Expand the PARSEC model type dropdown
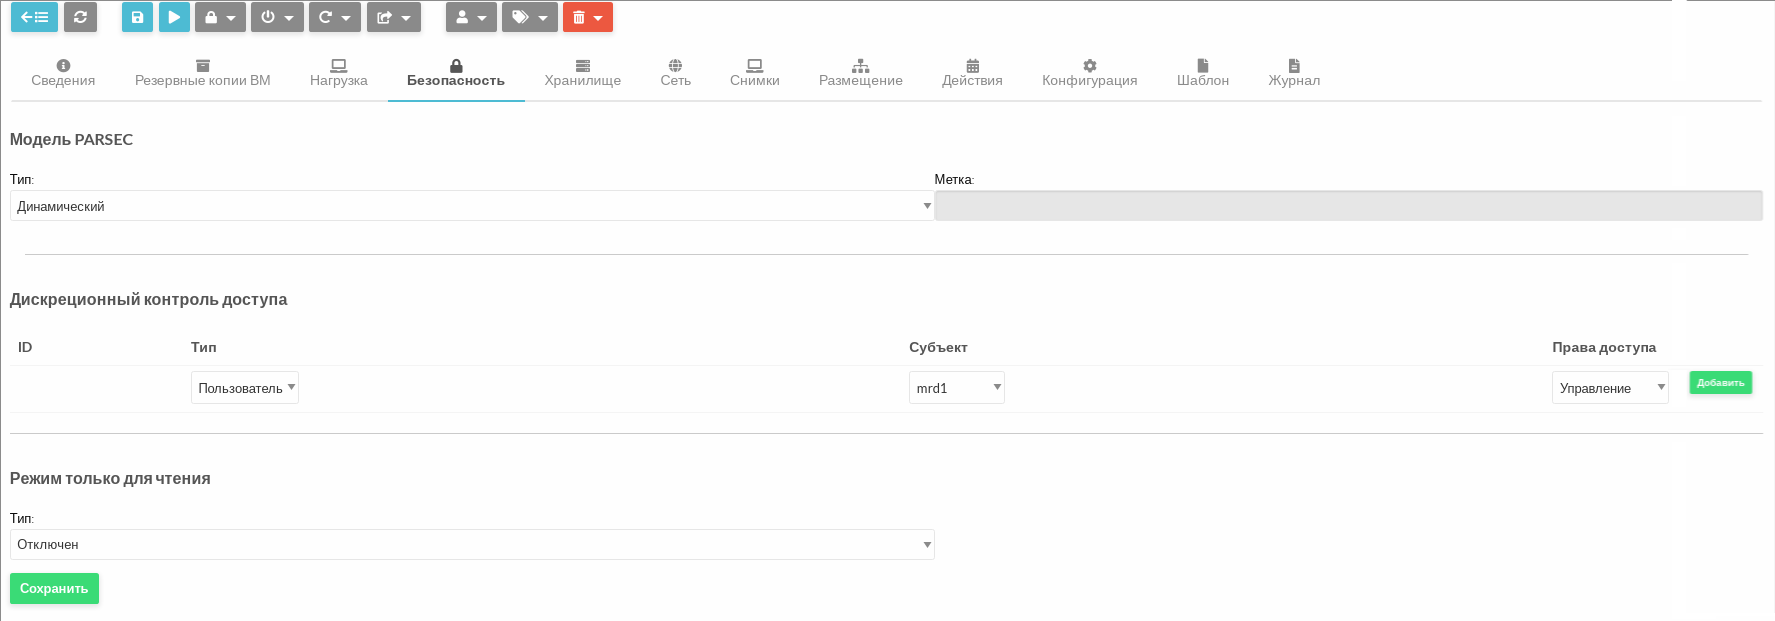The height and width of the screenshot is (621, 1775). tap(471, 206)
